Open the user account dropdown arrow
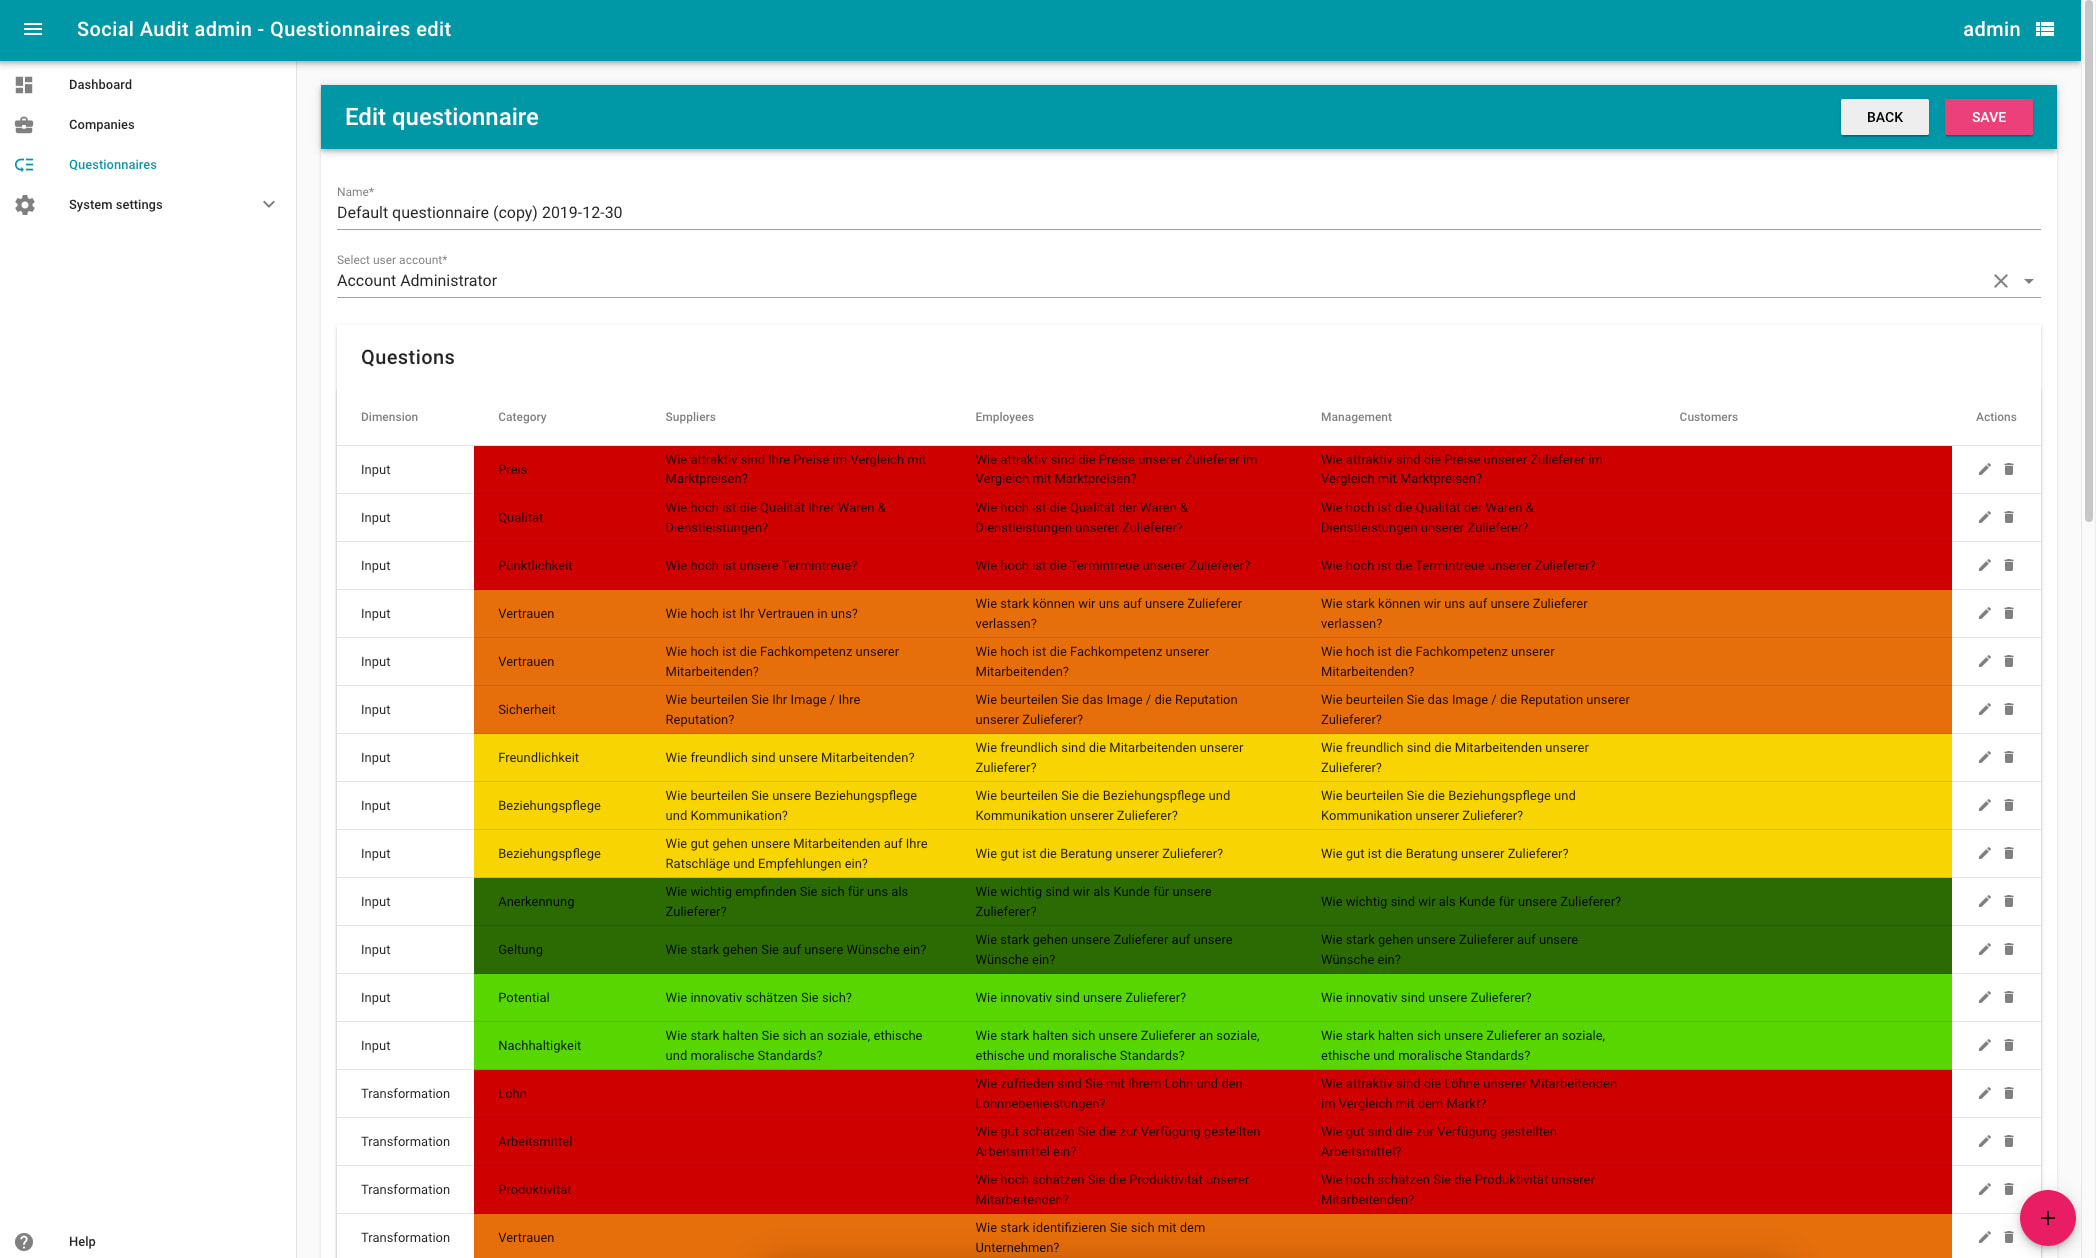This screenshot has height=1258, width=2096. tap(2029, 281)
